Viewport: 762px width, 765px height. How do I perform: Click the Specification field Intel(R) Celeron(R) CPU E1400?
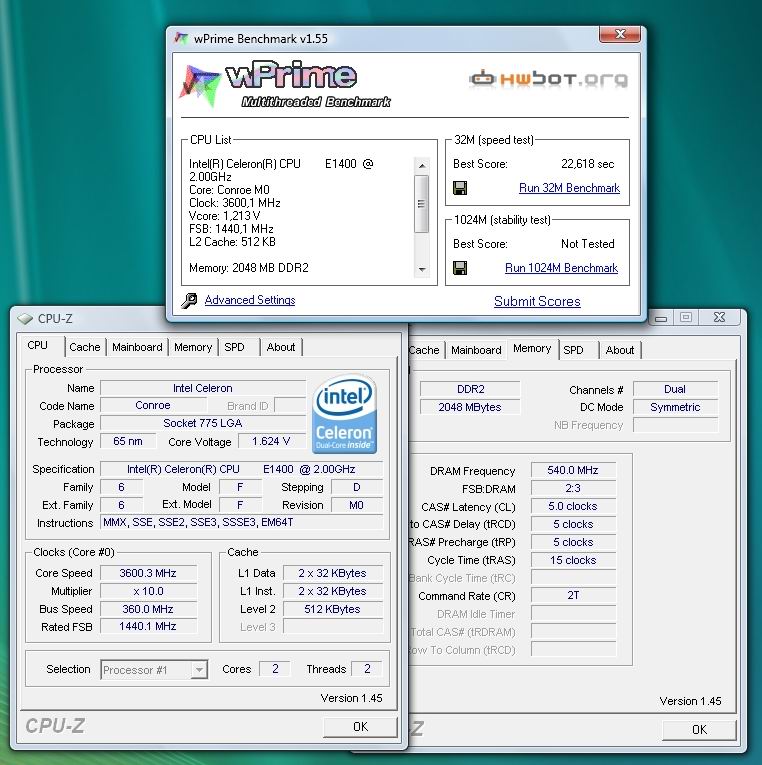click(x=241, y=469)
